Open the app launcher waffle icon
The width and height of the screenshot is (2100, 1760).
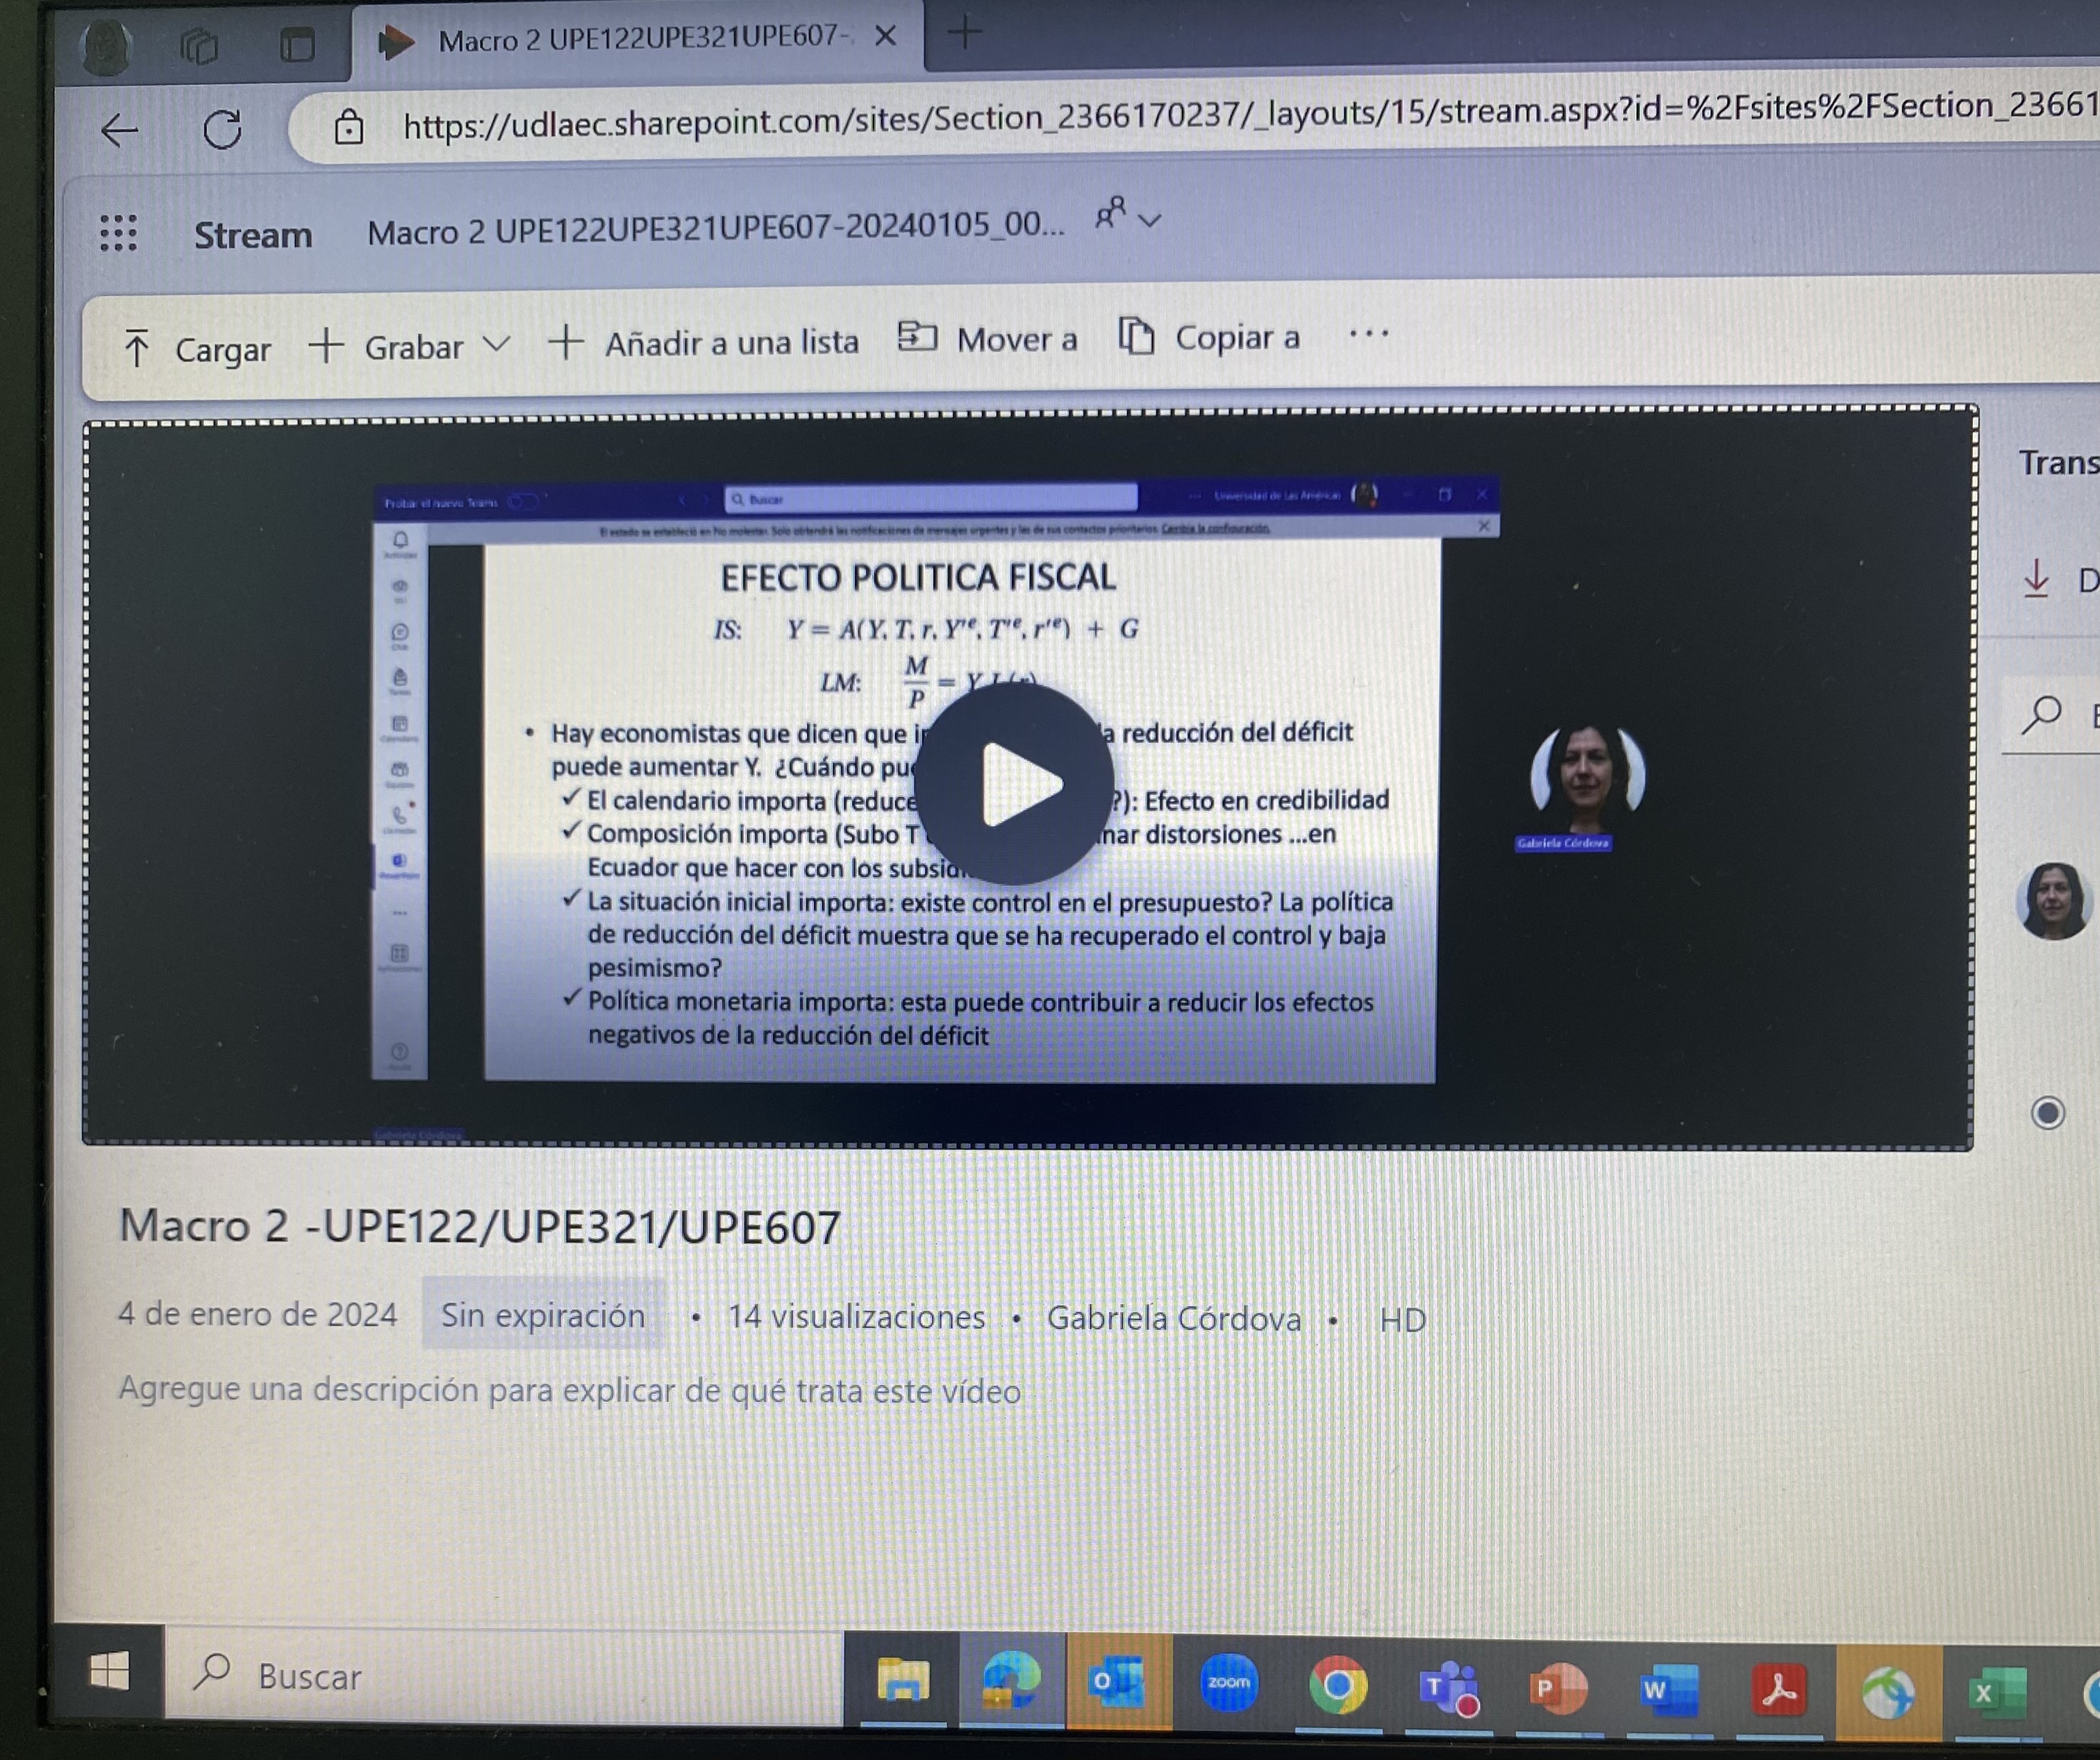[118, 233]
